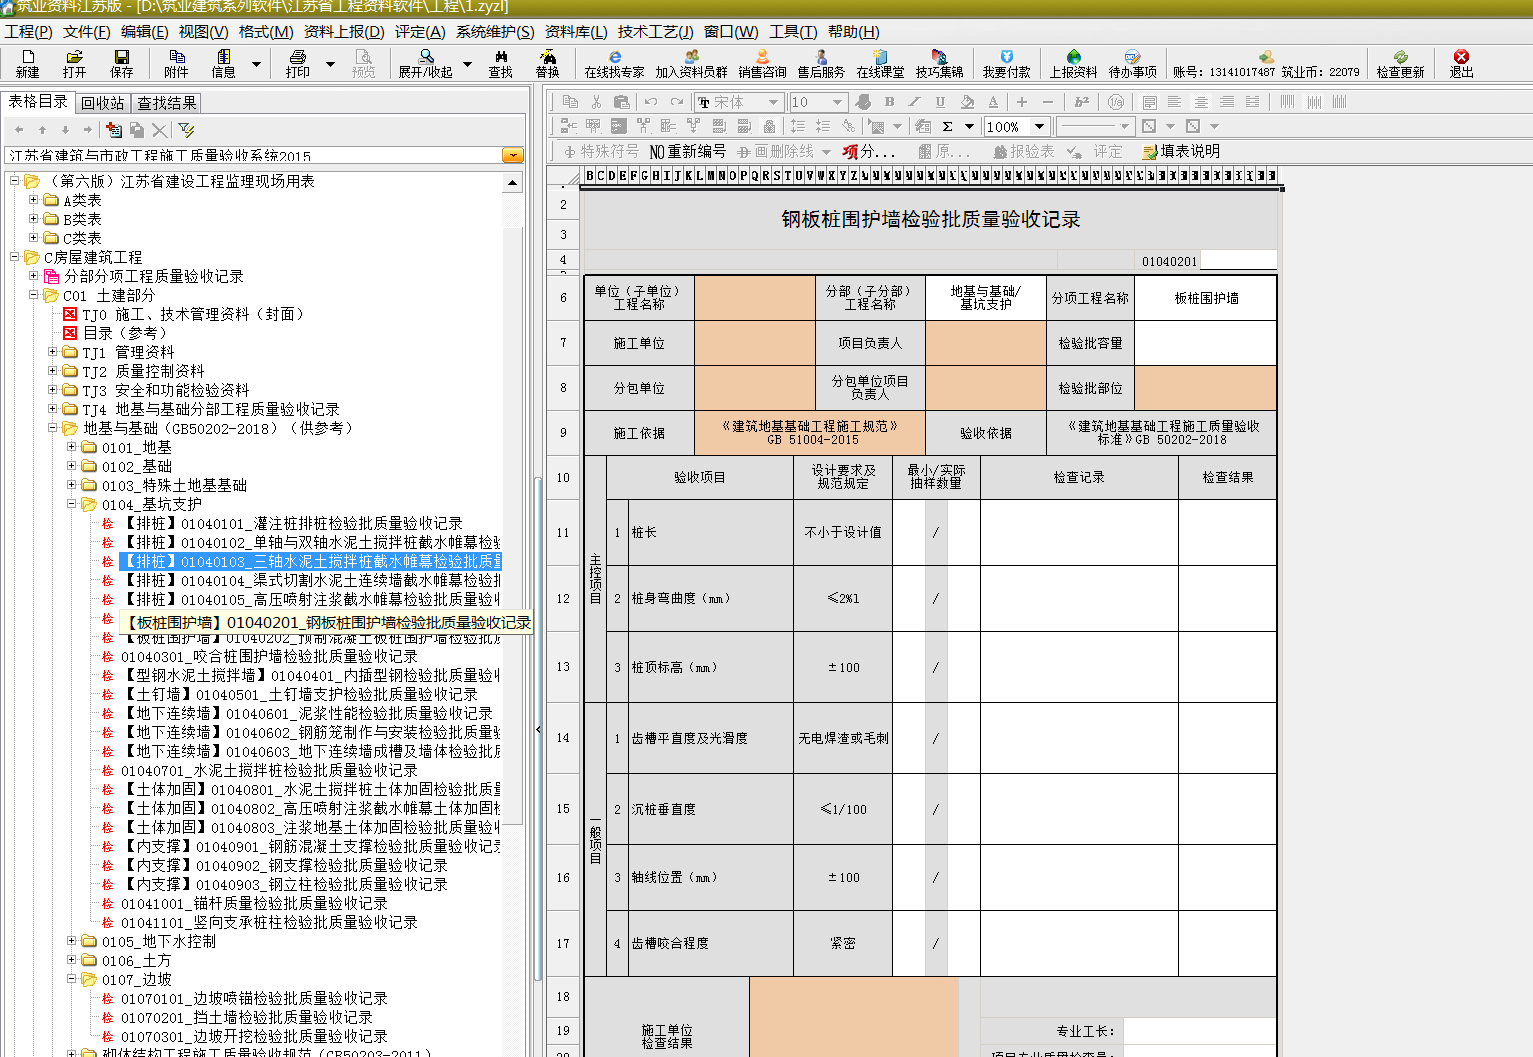
Task: Open the 在线课堂 online classroom
Action: 880,64
